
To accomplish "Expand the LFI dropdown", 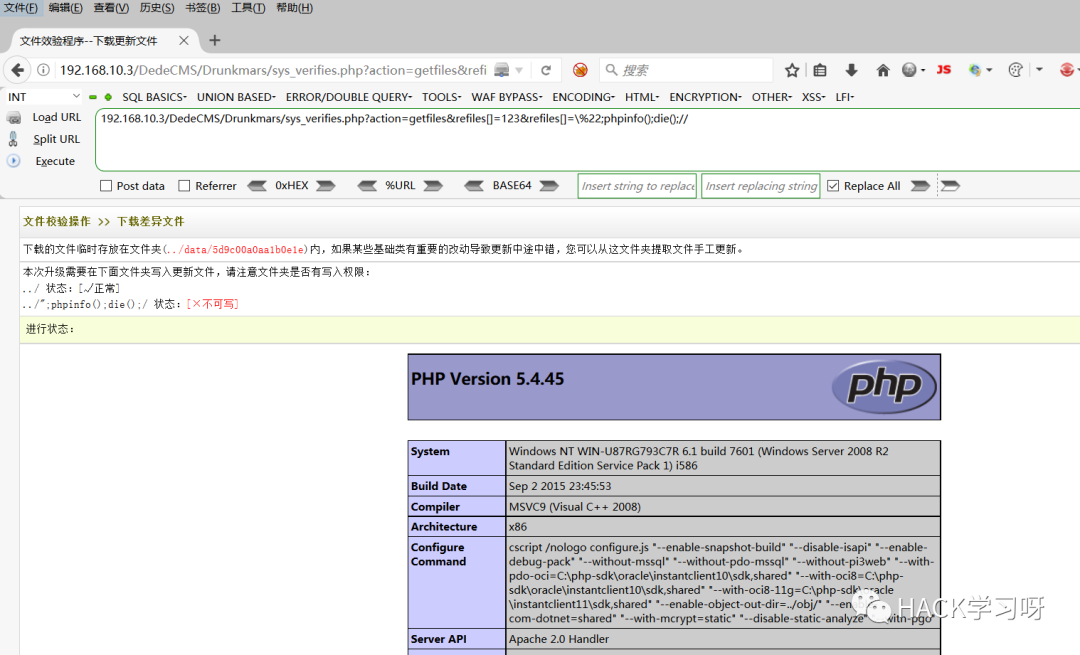I will (x=844, y=97).
